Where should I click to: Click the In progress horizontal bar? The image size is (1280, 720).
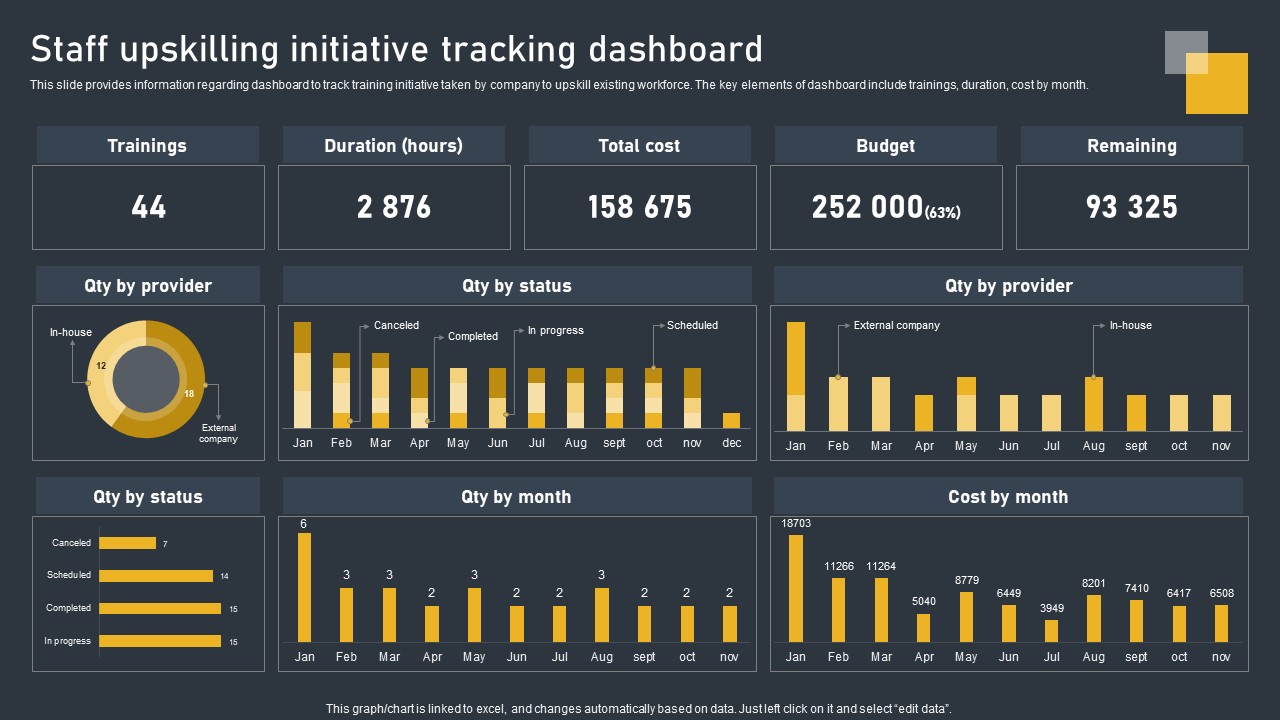(x=160, y=641)
